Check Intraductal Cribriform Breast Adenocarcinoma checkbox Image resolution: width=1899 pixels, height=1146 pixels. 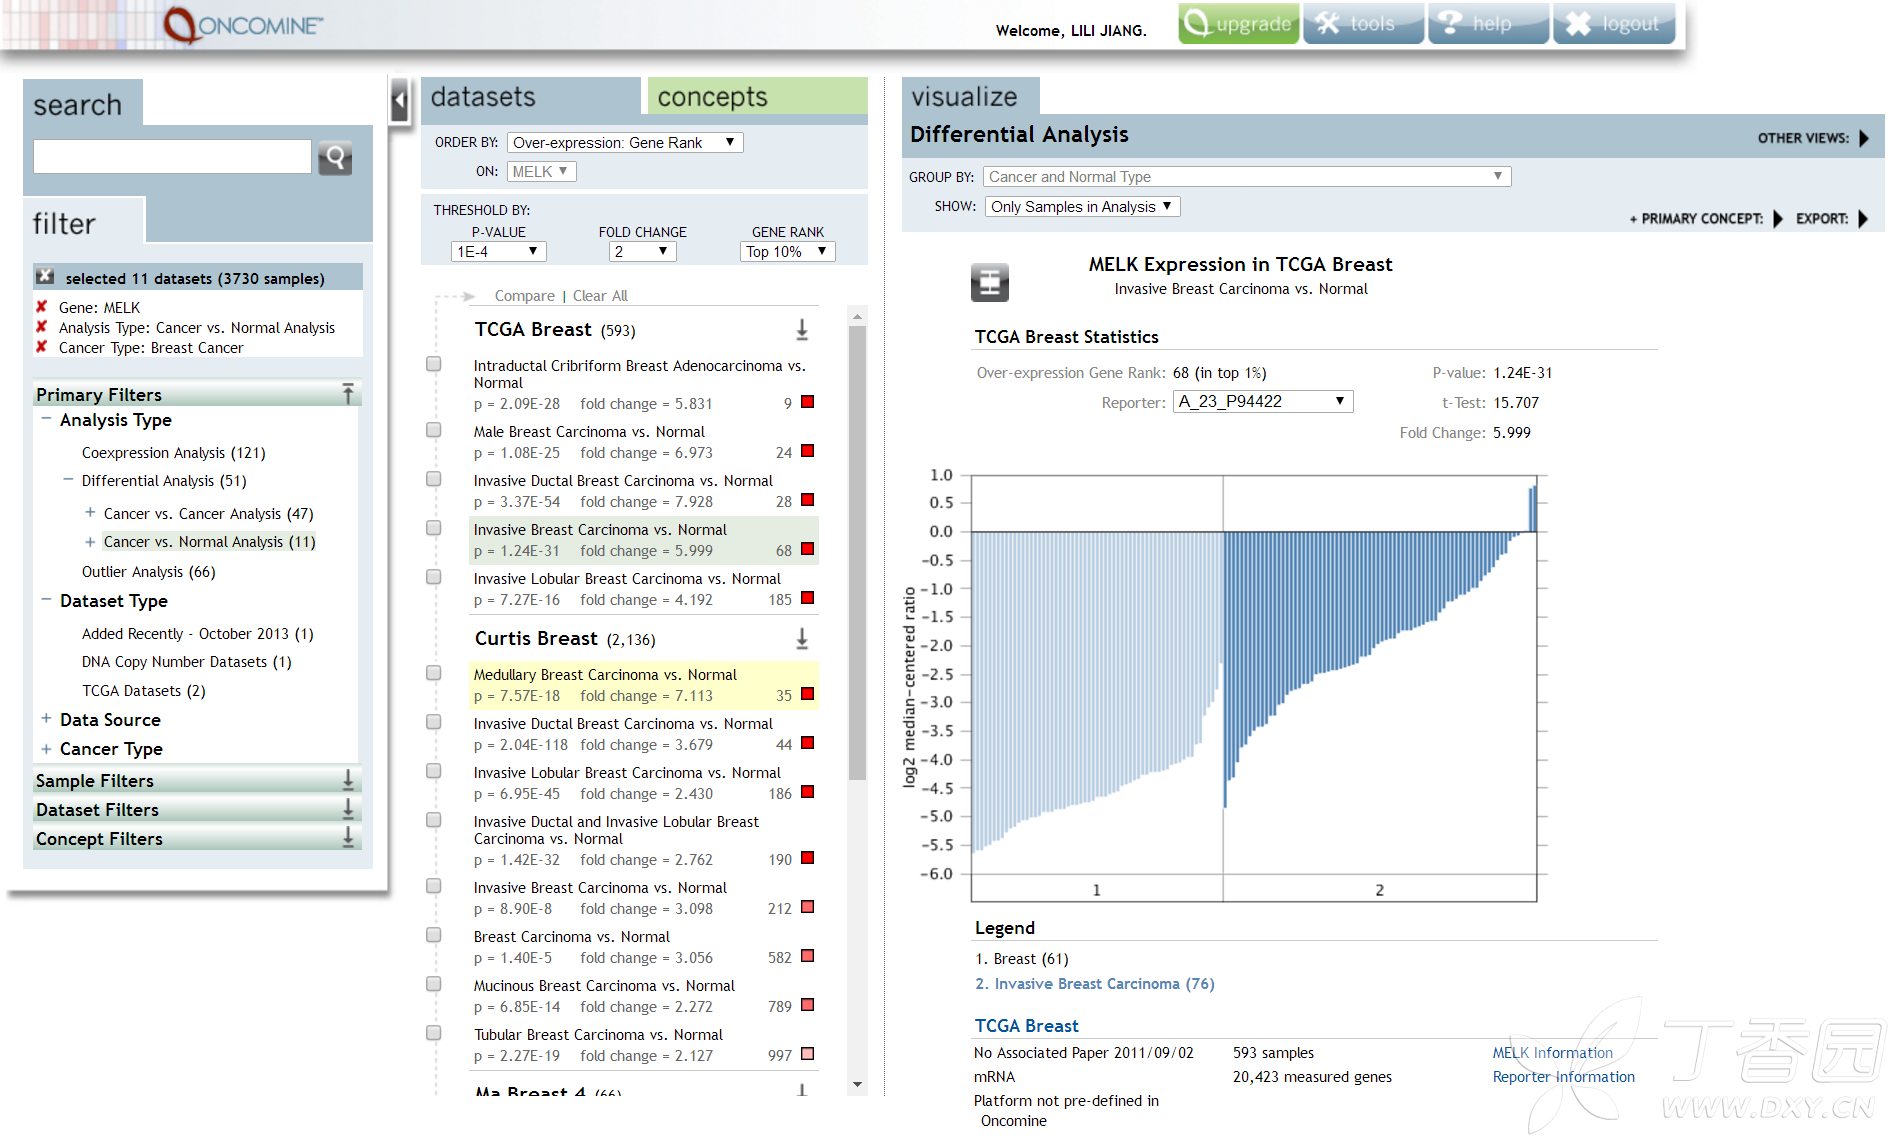[434, 364]
